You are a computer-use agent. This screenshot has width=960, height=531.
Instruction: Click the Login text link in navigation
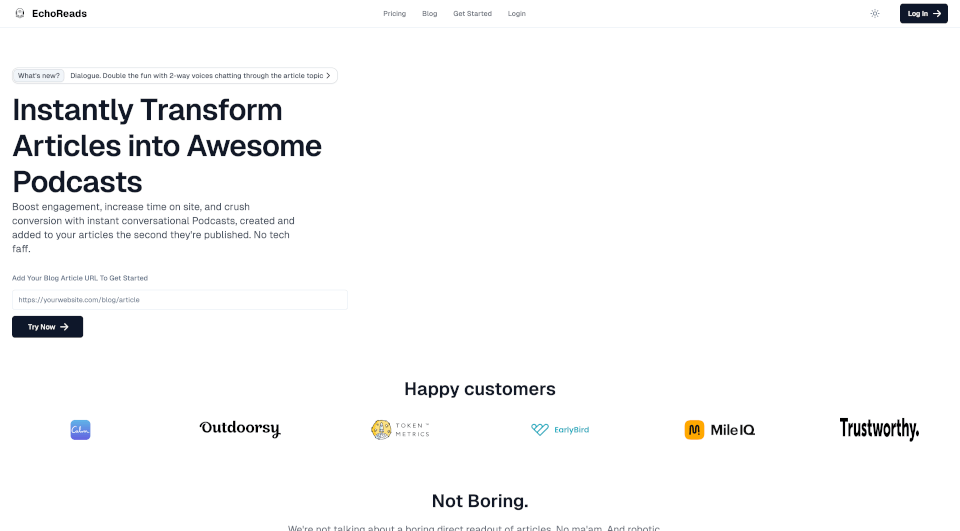click(516, 14)
